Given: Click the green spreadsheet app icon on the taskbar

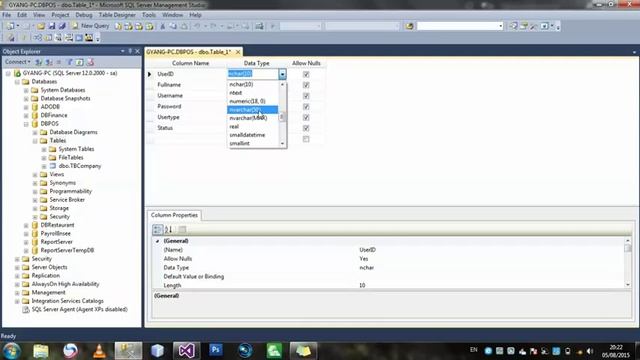Looking at the screenshot, I should pyautogui.click(x=274, y=351).
